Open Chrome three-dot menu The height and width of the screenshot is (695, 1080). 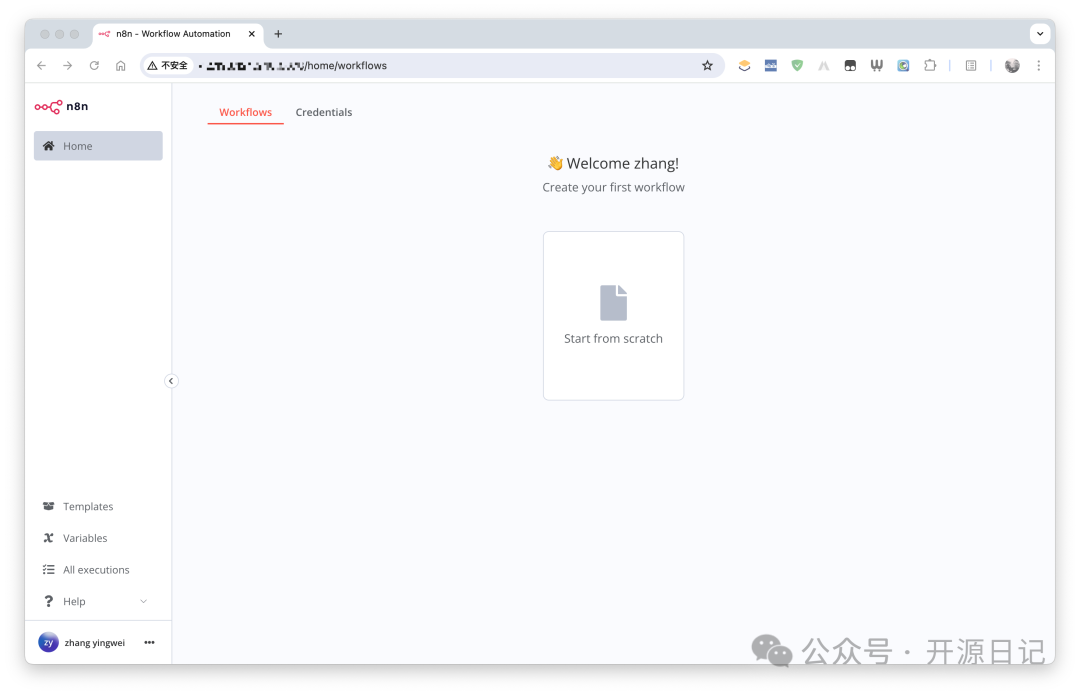pyautogui.click(x=1038, y=66)
